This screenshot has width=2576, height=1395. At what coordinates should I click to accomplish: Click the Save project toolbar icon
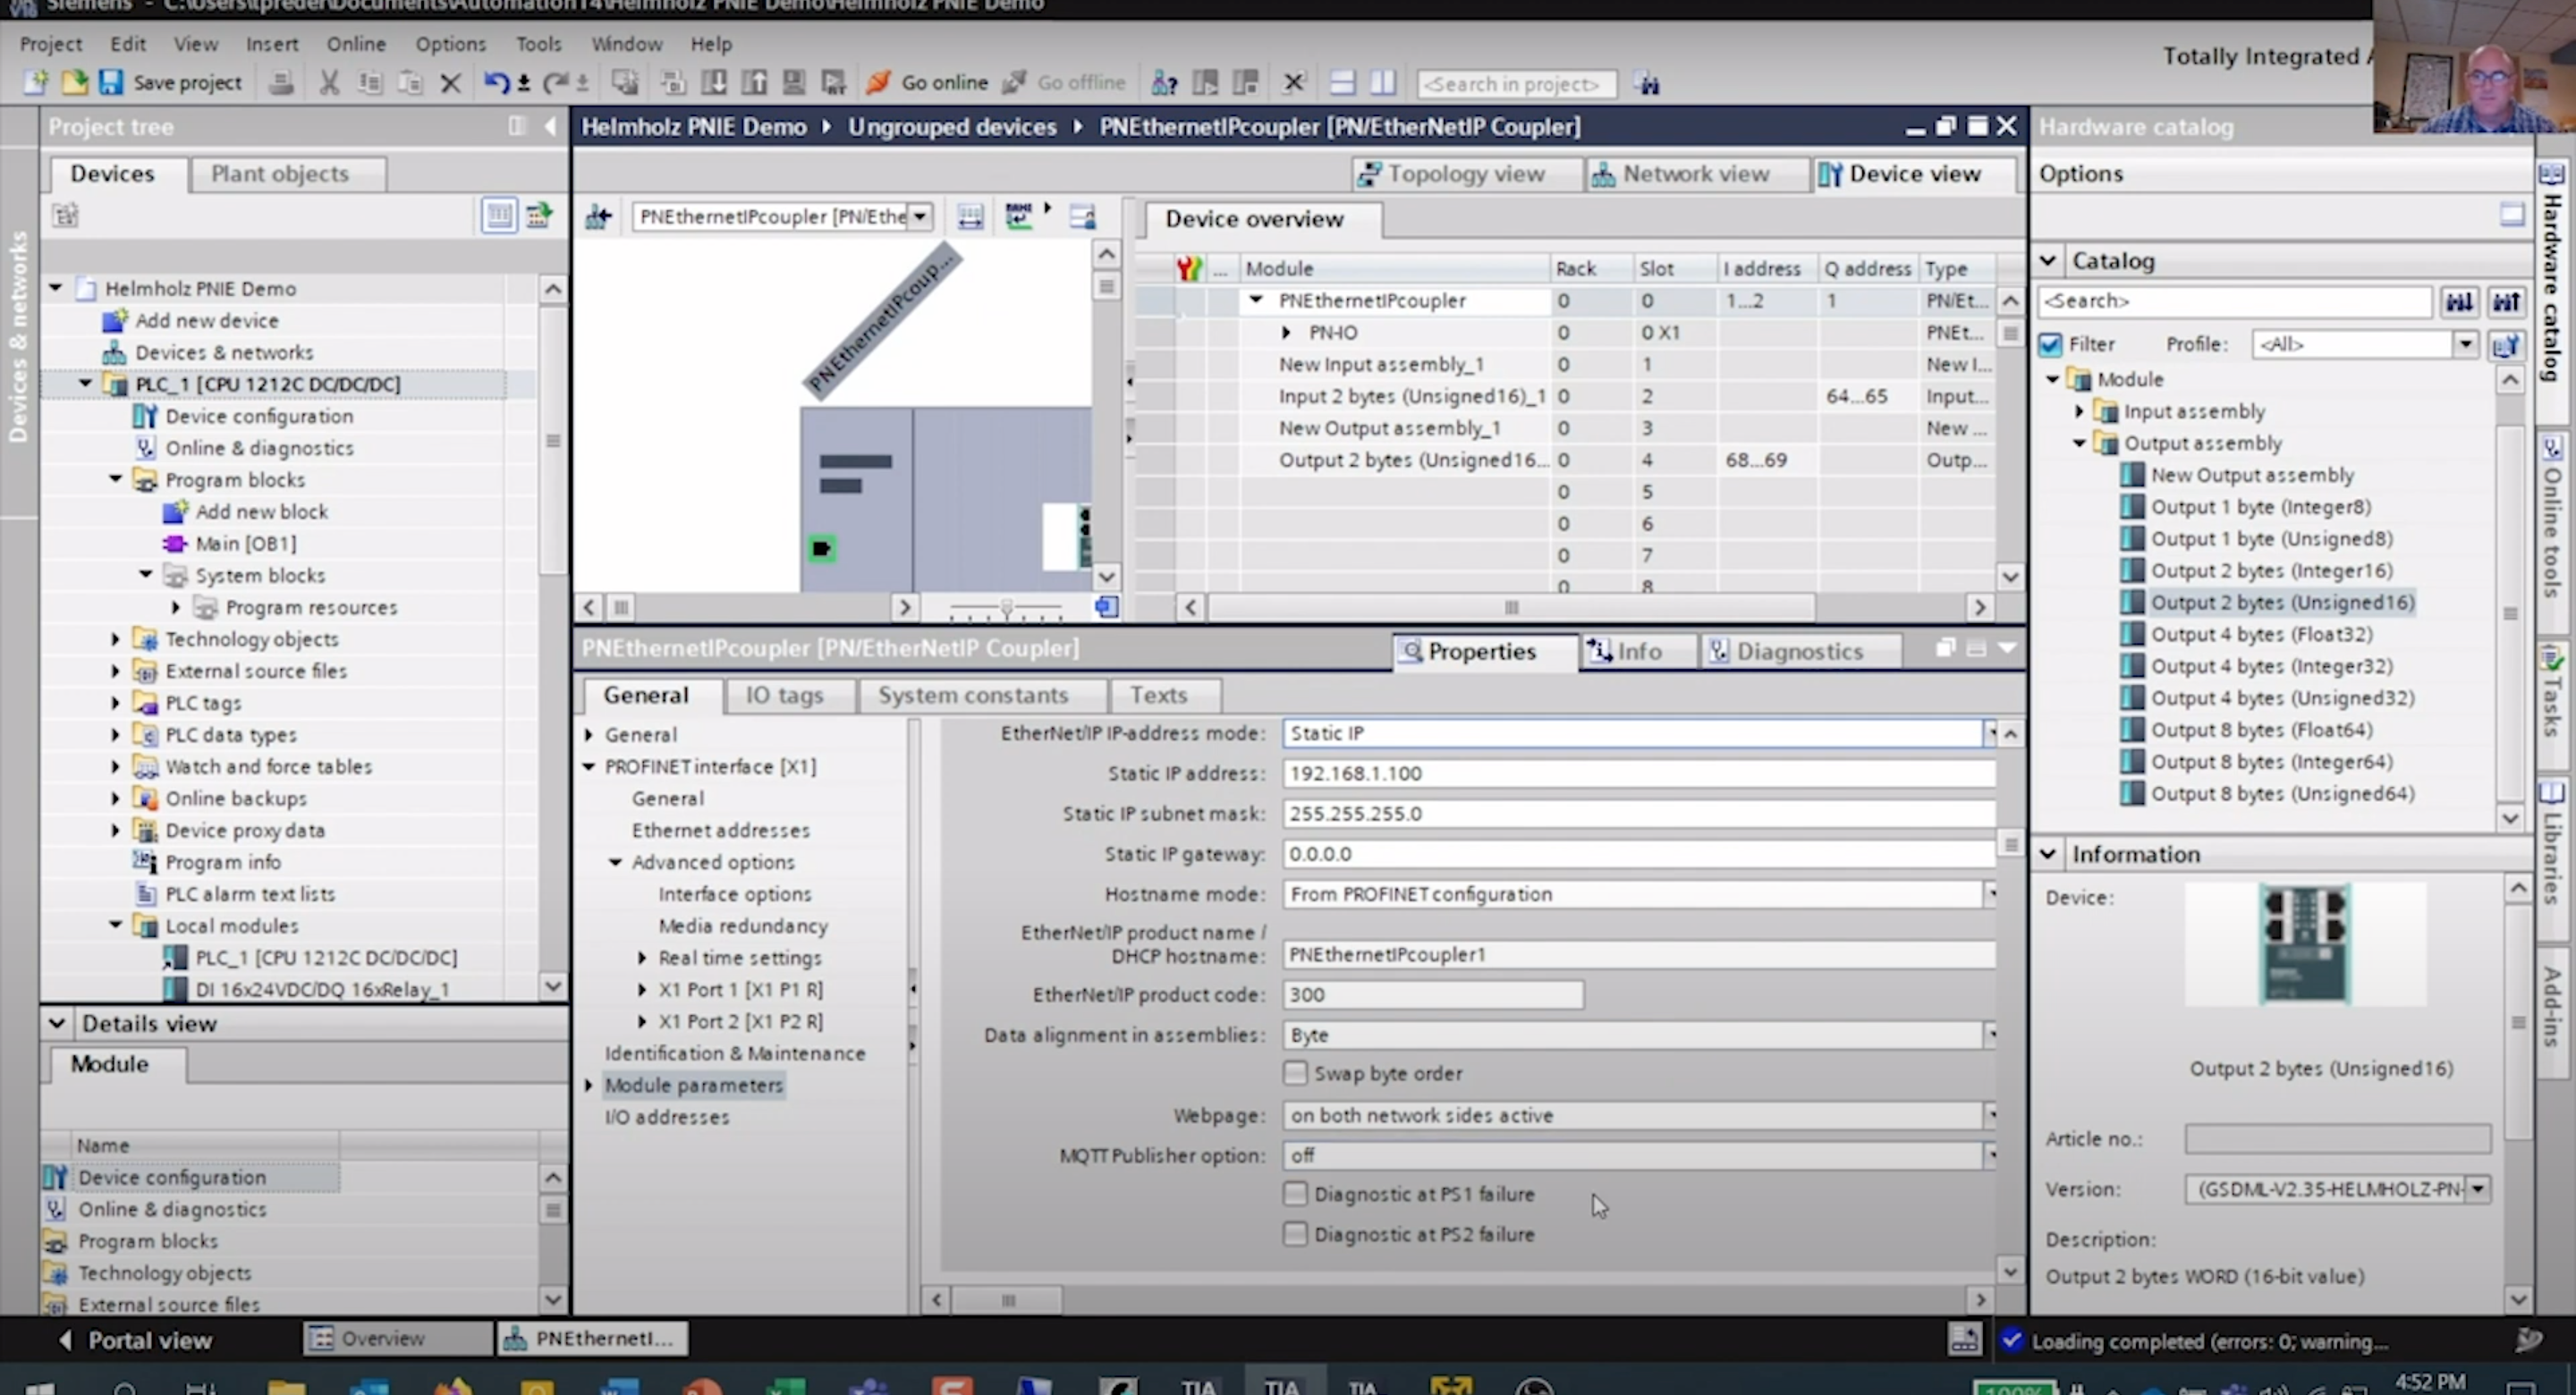pyautogui.click(x=110, y=83)
